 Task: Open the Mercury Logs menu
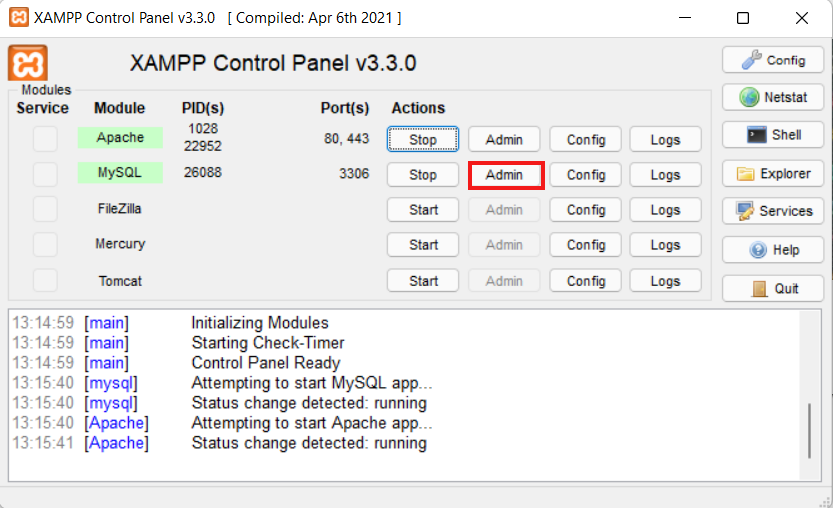click(665, 245)
